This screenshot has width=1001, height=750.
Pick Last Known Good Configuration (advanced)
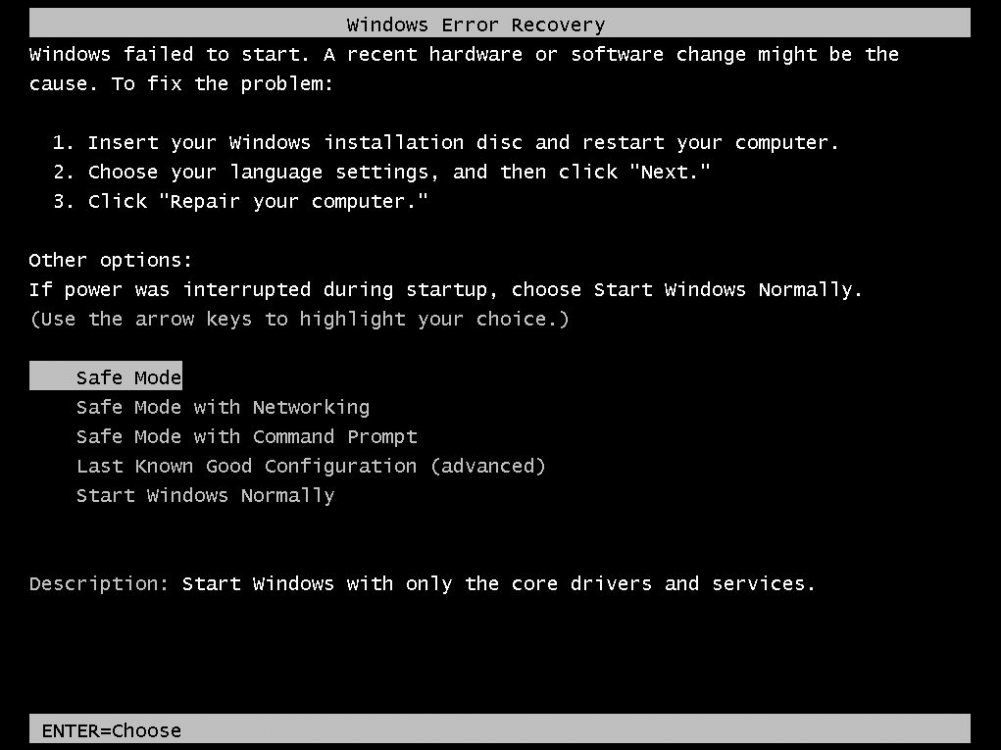click(311, 467)
